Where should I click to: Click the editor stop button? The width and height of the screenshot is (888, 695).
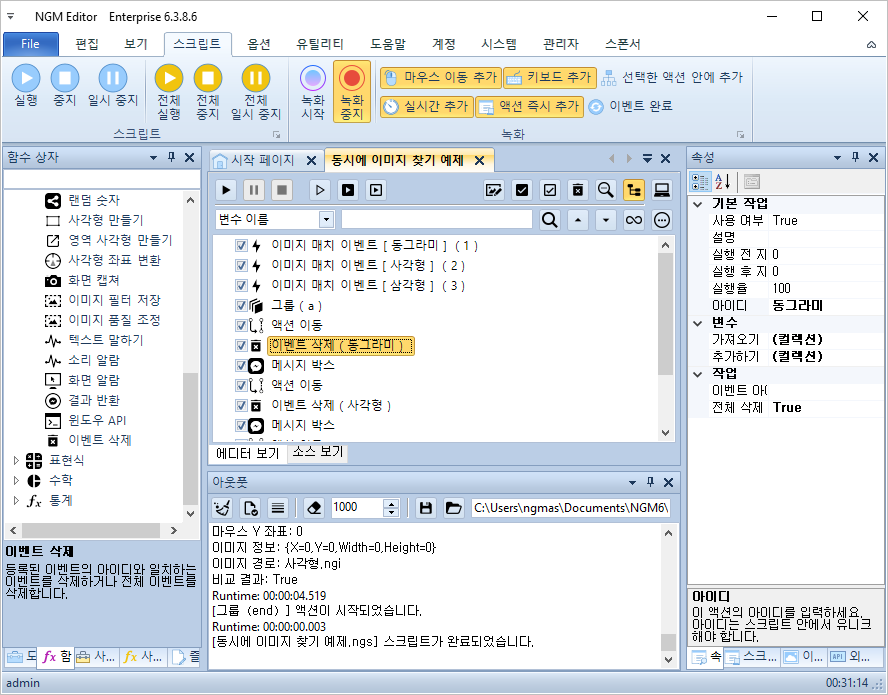(281, 190)
